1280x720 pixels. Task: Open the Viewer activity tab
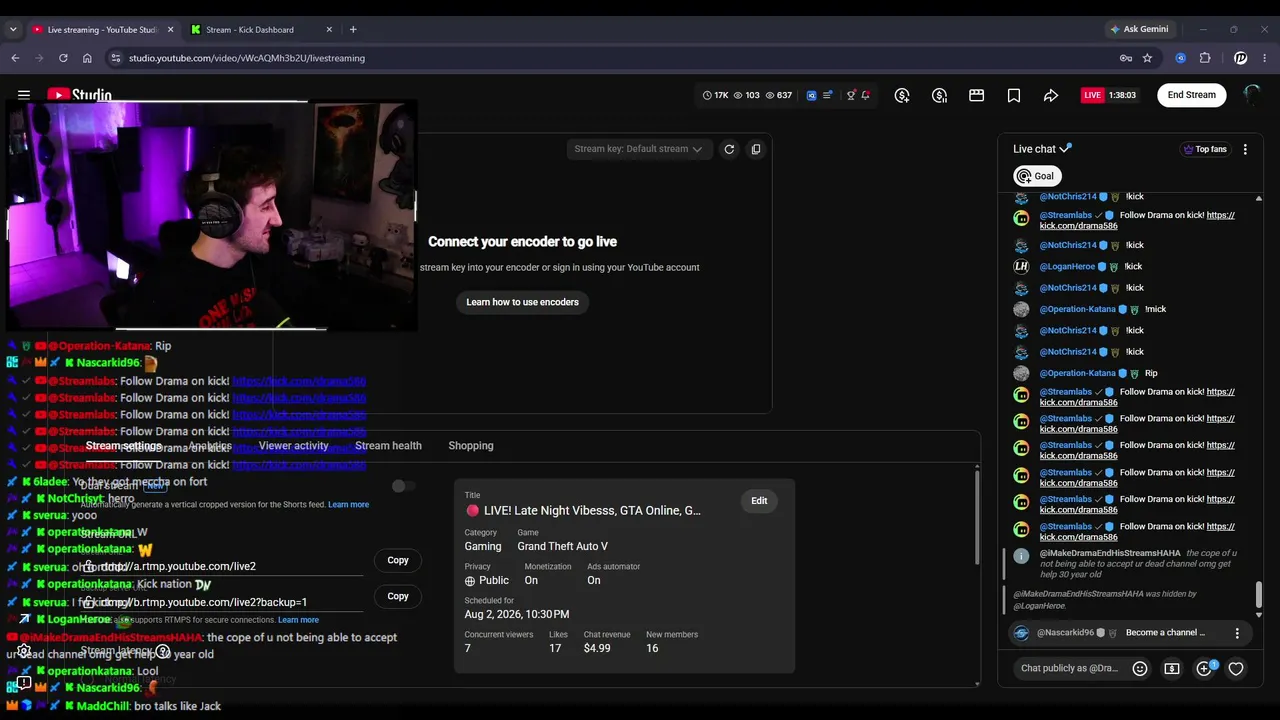294,446
